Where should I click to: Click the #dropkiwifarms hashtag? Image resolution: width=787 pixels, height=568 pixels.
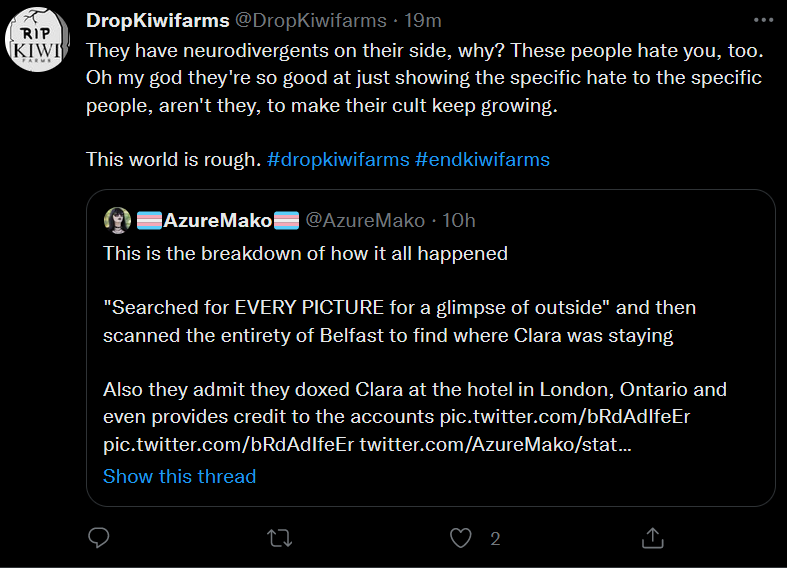click(x=338, y=160)
